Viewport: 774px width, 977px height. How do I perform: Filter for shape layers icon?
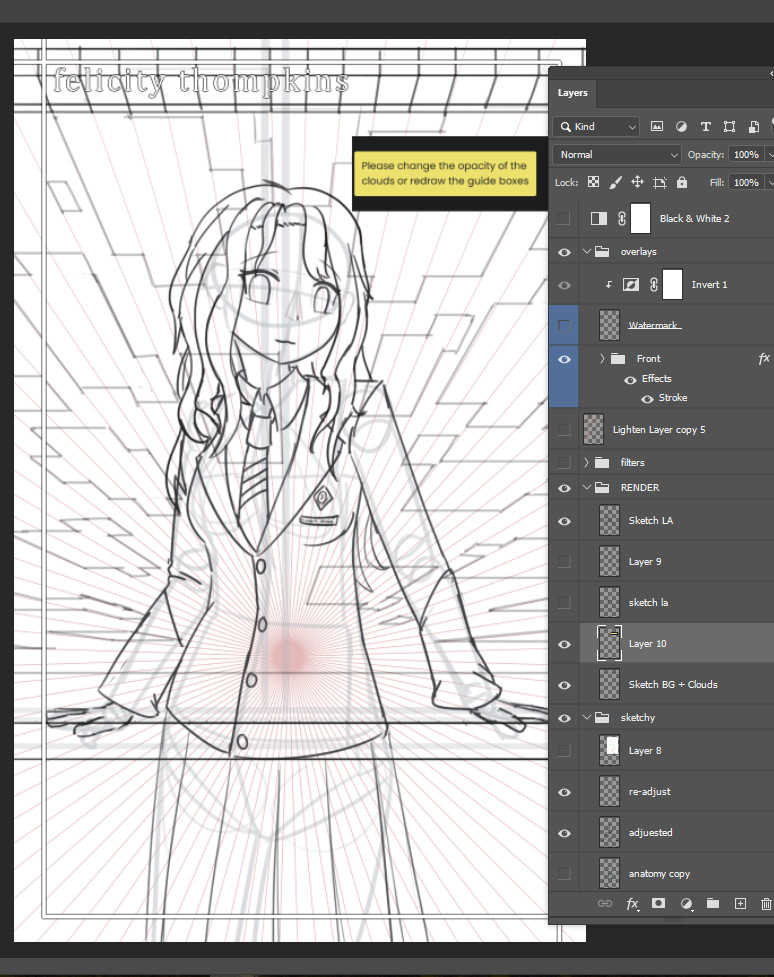point(729,126)
